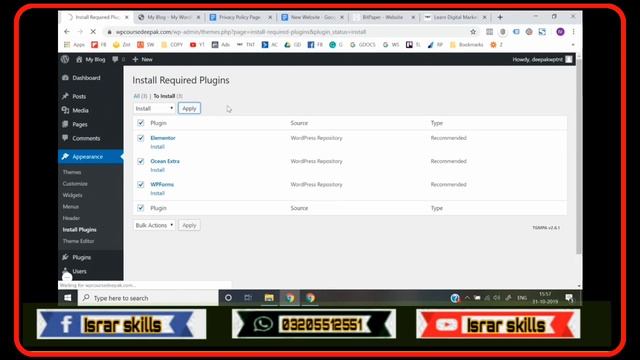Open the GDOCS bookmark

click(362, 44)
